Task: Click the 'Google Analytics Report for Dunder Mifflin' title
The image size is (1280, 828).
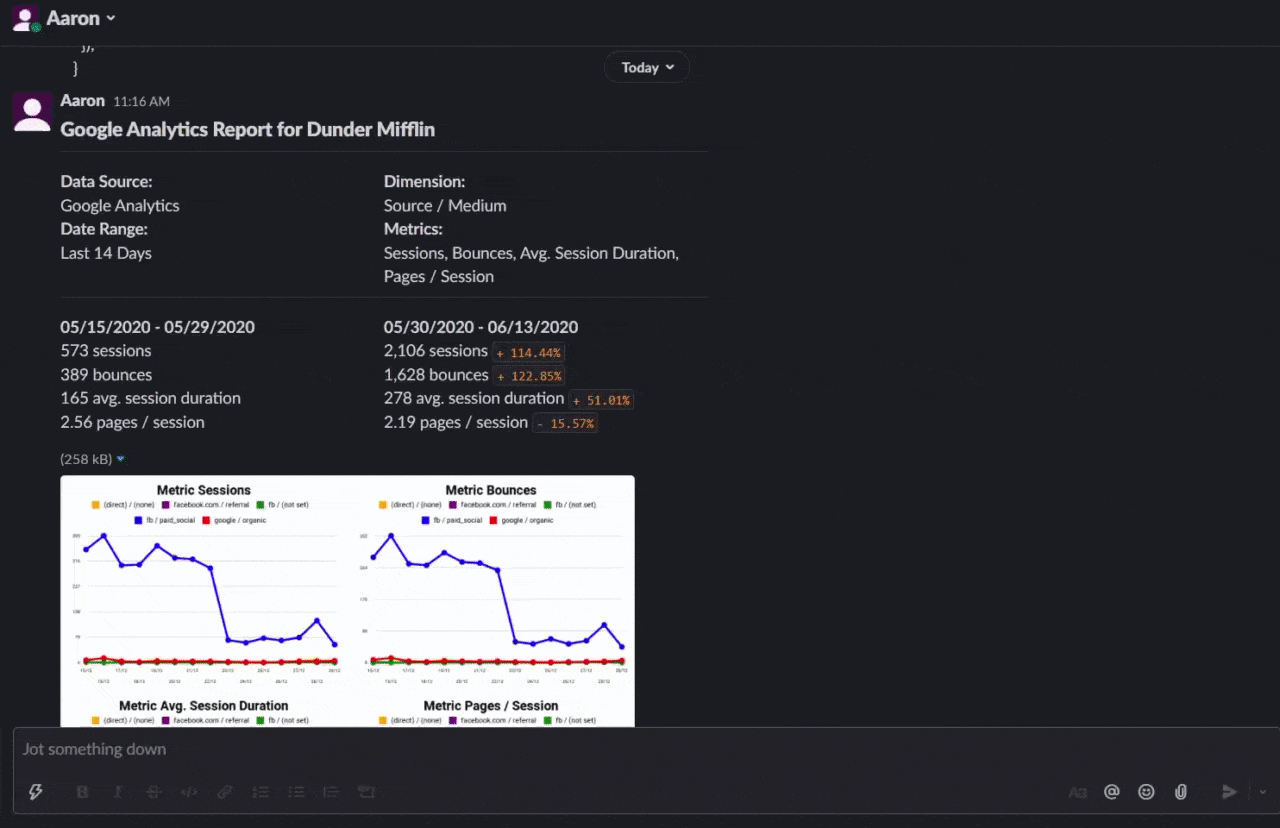Action: (x=247, y=129)
